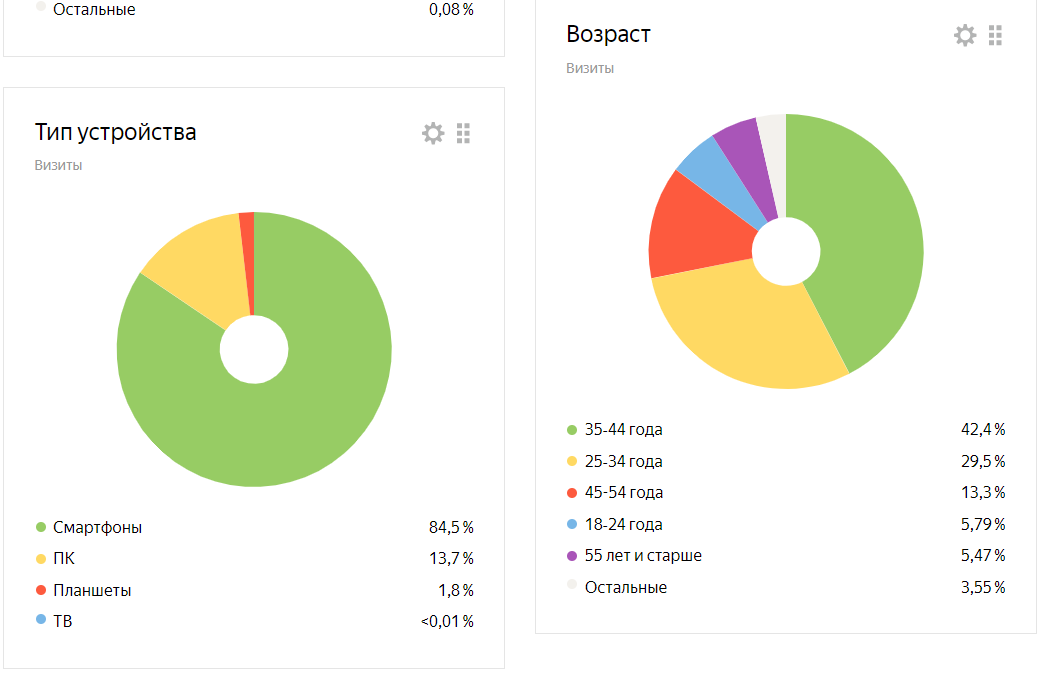Screen dimensions: 1047x695
Task: Select the 55 лет и старше label
Action: 643,555
